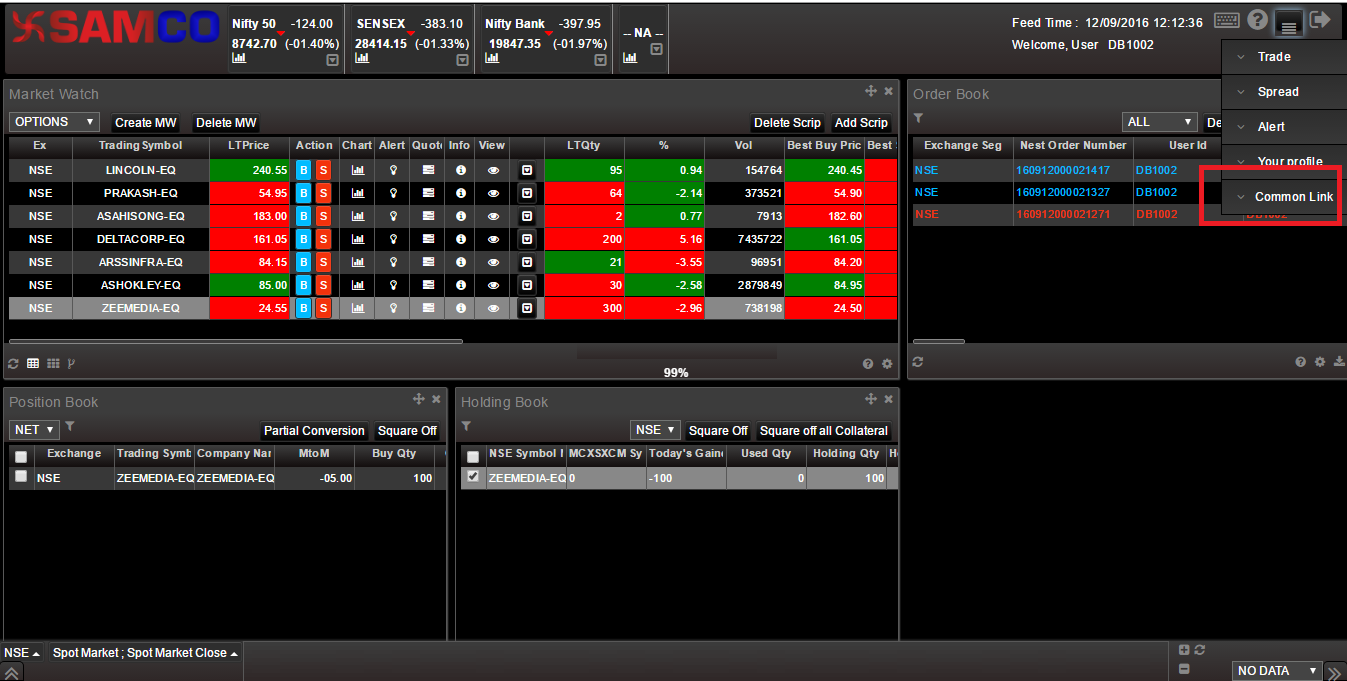Open the NO DATA dropdown in status bar
Screen dimensions: 1347x681
[x=1277, y=671]
